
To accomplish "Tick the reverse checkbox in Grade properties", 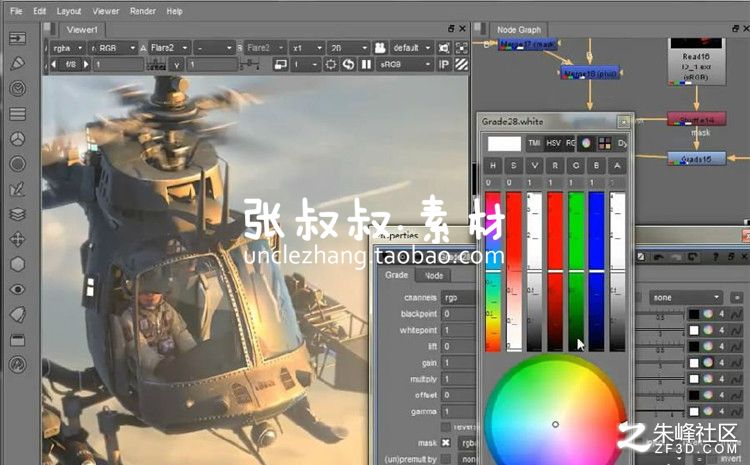I will click(x=445, y=427).
